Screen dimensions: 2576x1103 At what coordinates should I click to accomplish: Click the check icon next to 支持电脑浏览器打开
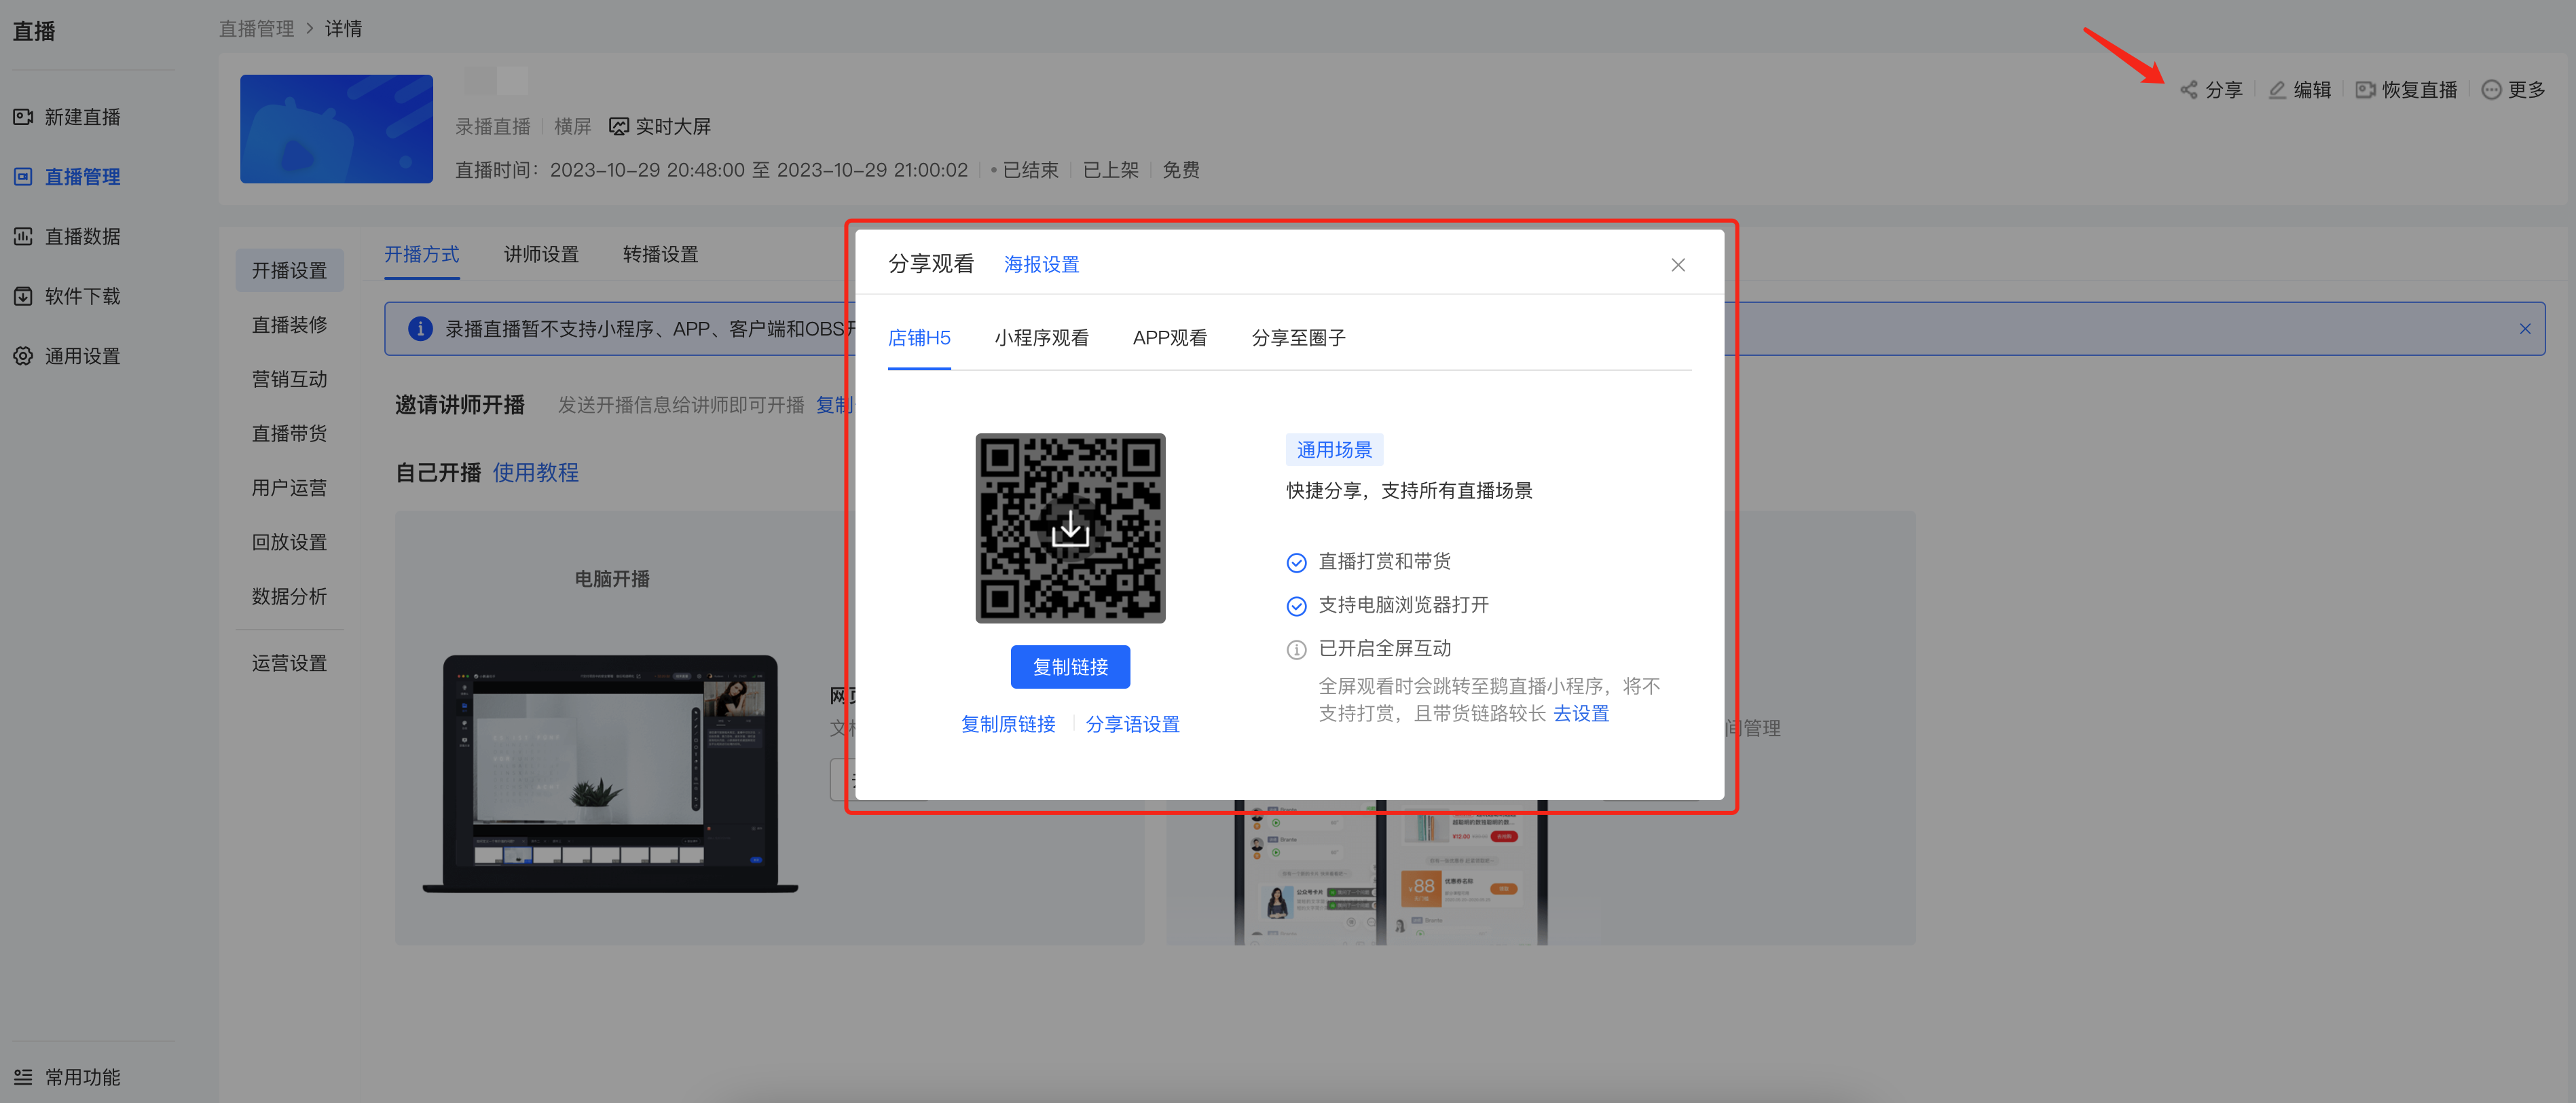tap(1296, 607)
